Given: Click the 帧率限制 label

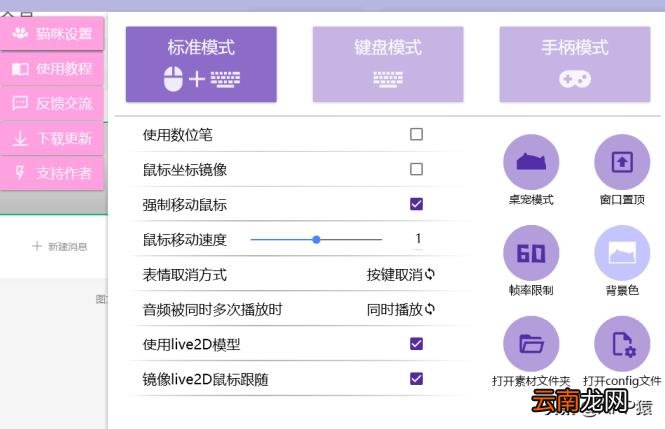Looking at the screenshot, I should 531,290.
